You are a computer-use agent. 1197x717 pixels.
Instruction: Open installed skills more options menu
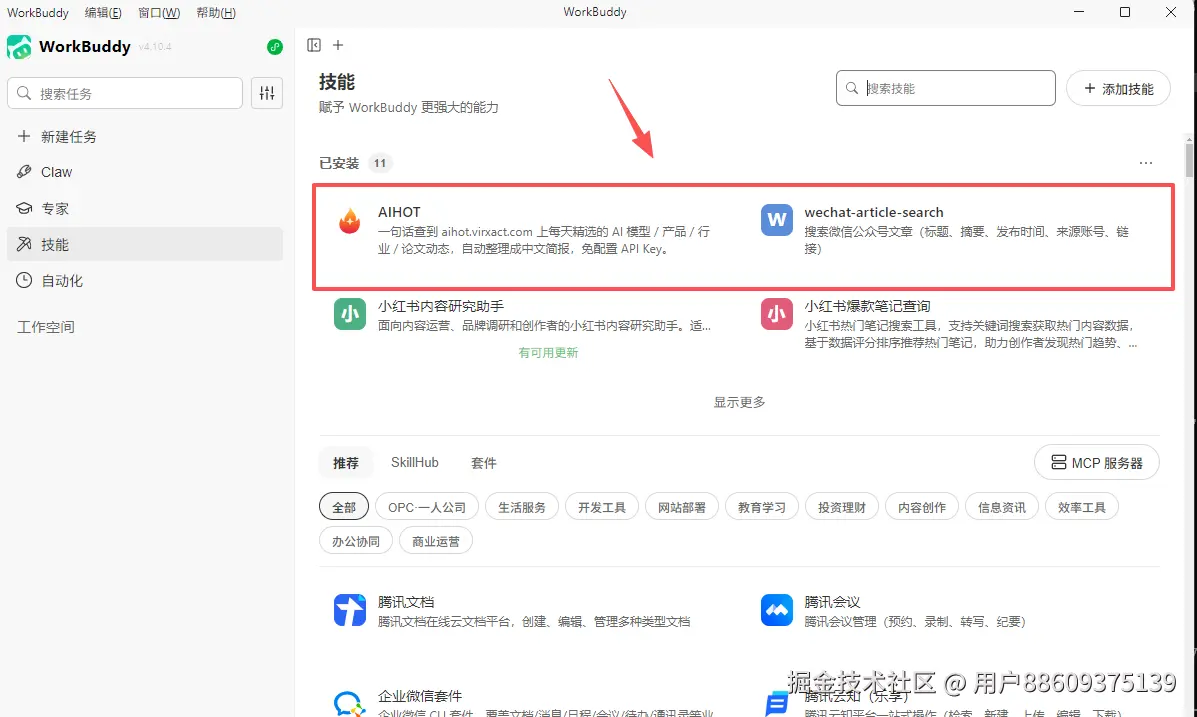coord(1146,163)
